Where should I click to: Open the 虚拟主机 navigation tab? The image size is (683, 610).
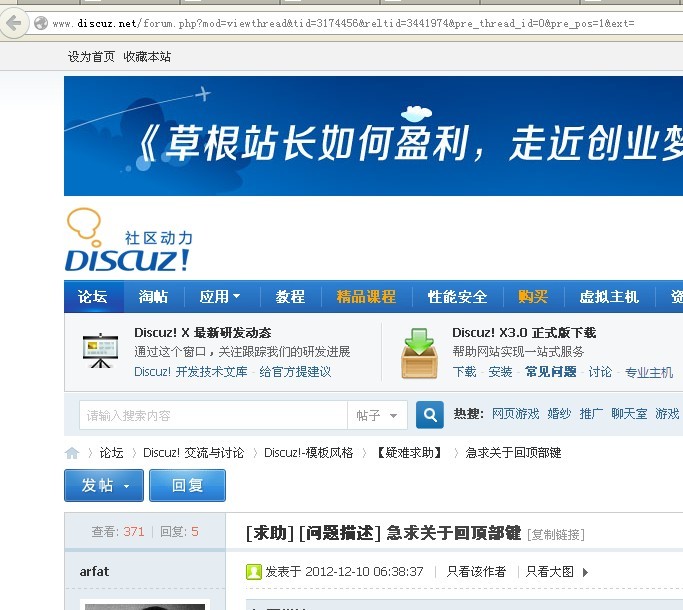tap(609, 297)
